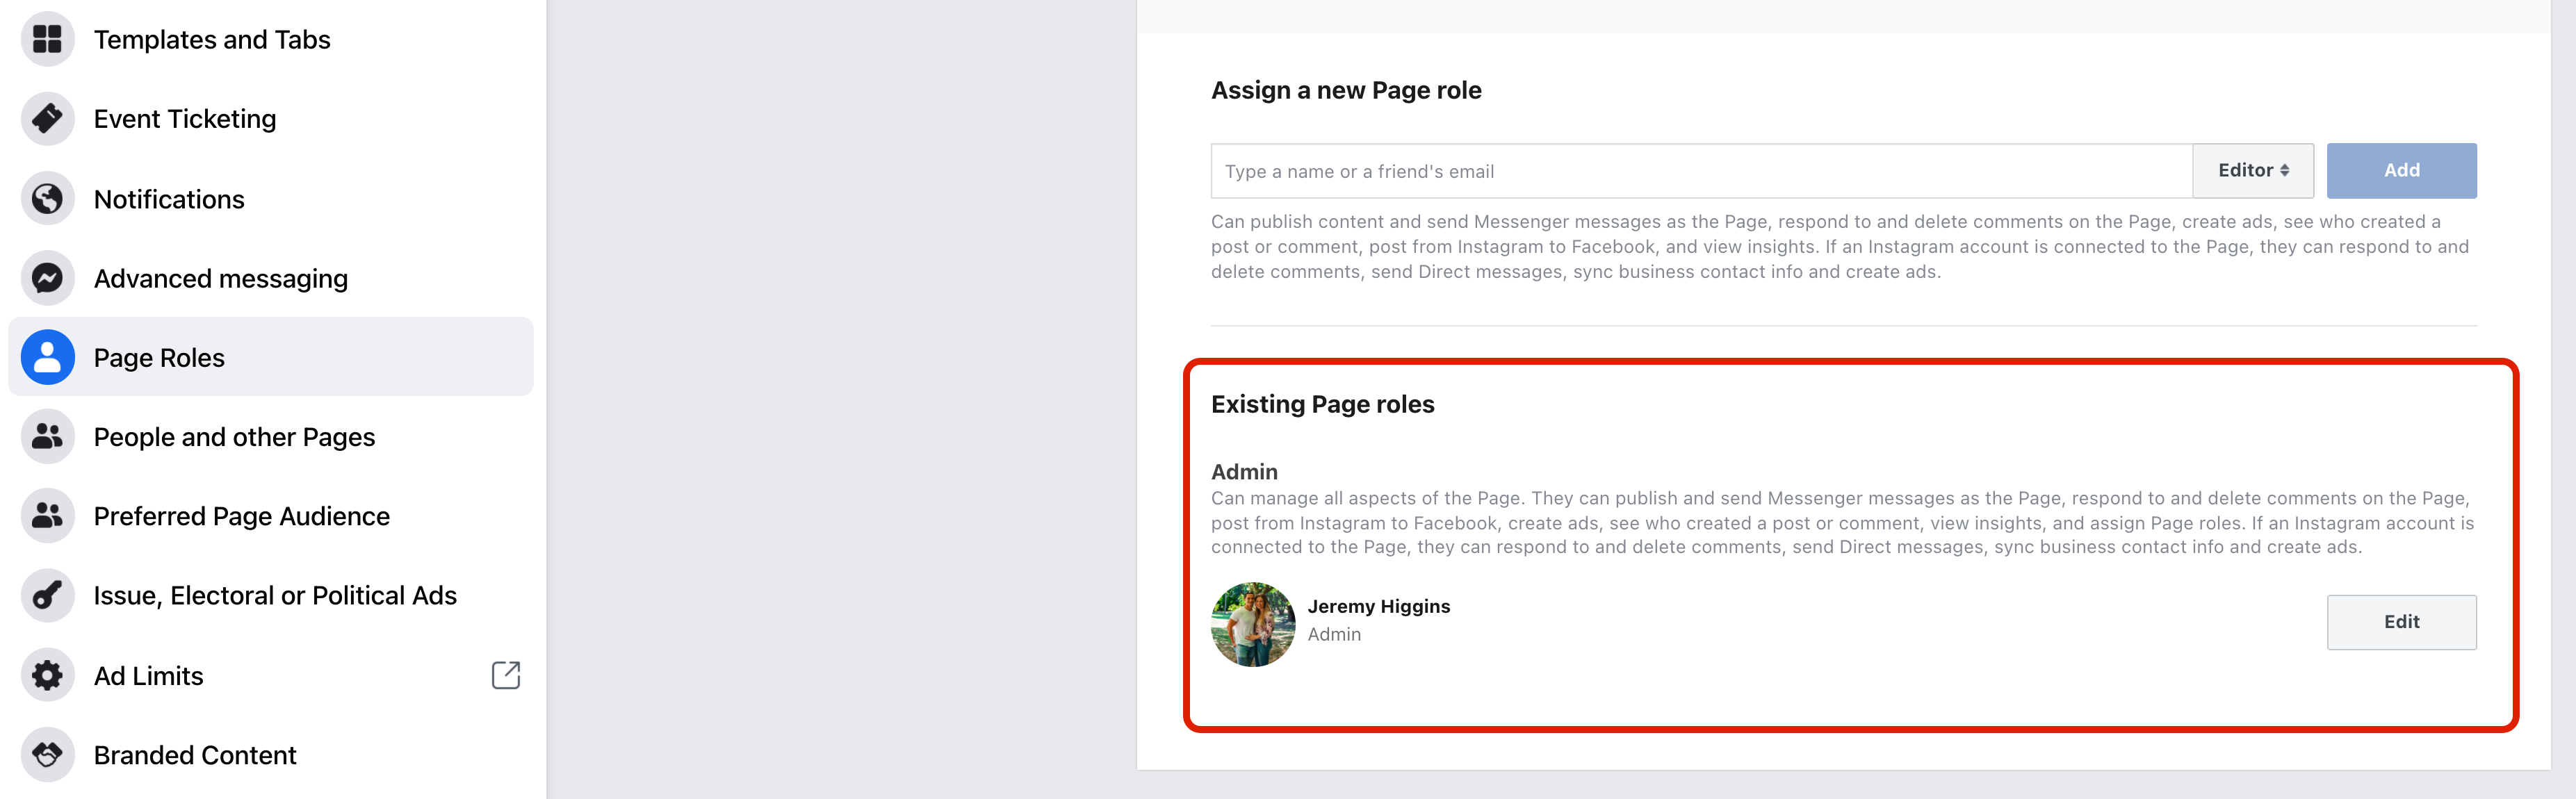2576x799 pixels.
Task: Click the Notifications globe icon
Action: (x=47, y=199)
